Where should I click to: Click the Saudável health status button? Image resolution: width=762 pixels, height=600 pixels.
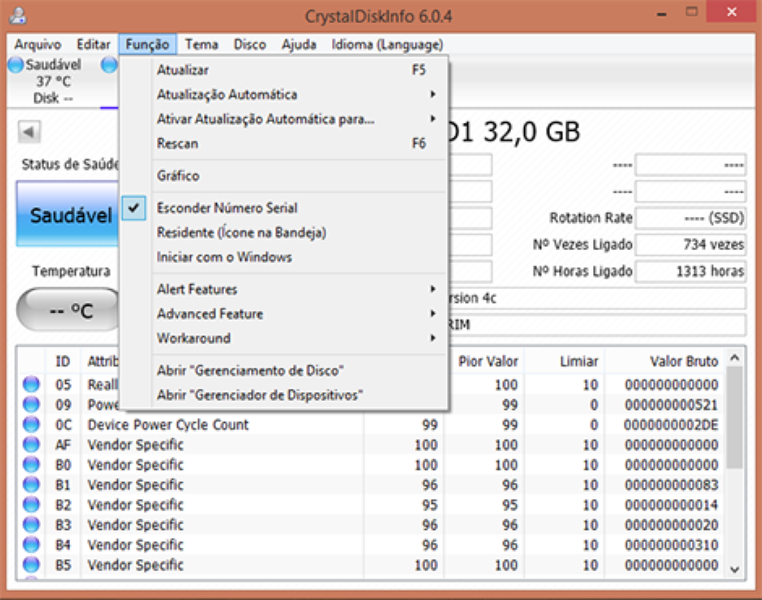(x=68, y=214)
